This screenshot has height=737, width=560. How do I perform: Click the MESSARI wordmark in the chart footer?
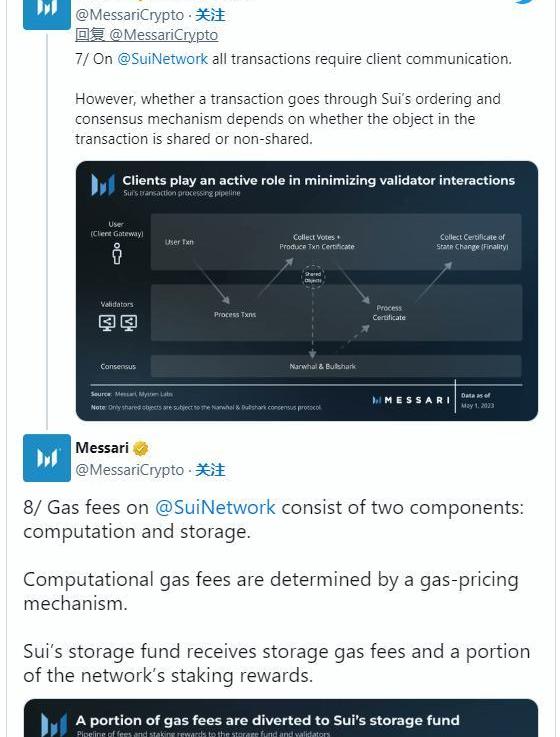click(411, 400)
